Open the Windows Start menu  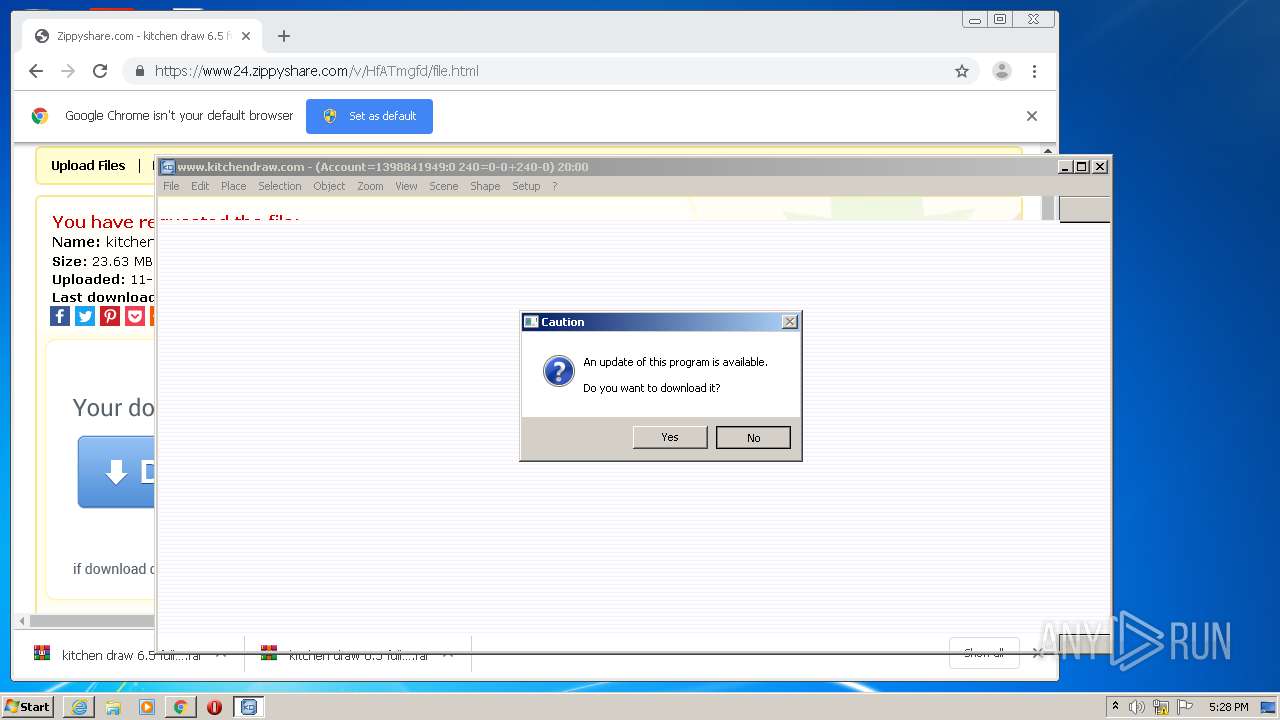pyautogui.click(x=27, y=707)
